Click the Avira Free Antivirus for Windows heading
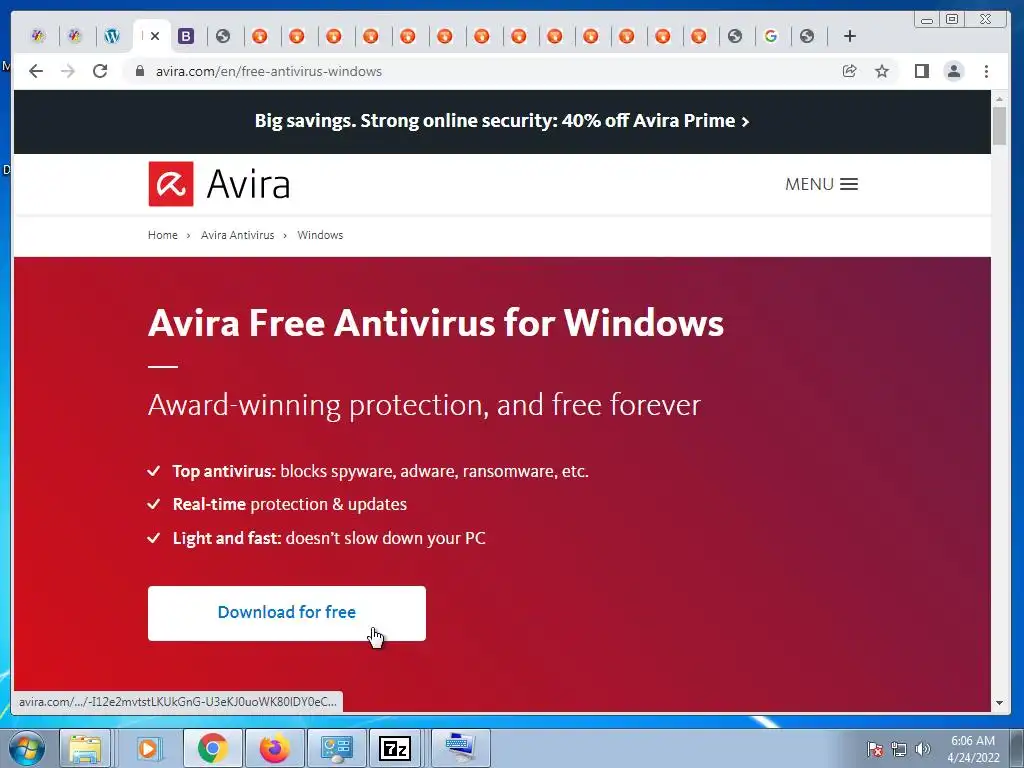 [x=436, y=323]
